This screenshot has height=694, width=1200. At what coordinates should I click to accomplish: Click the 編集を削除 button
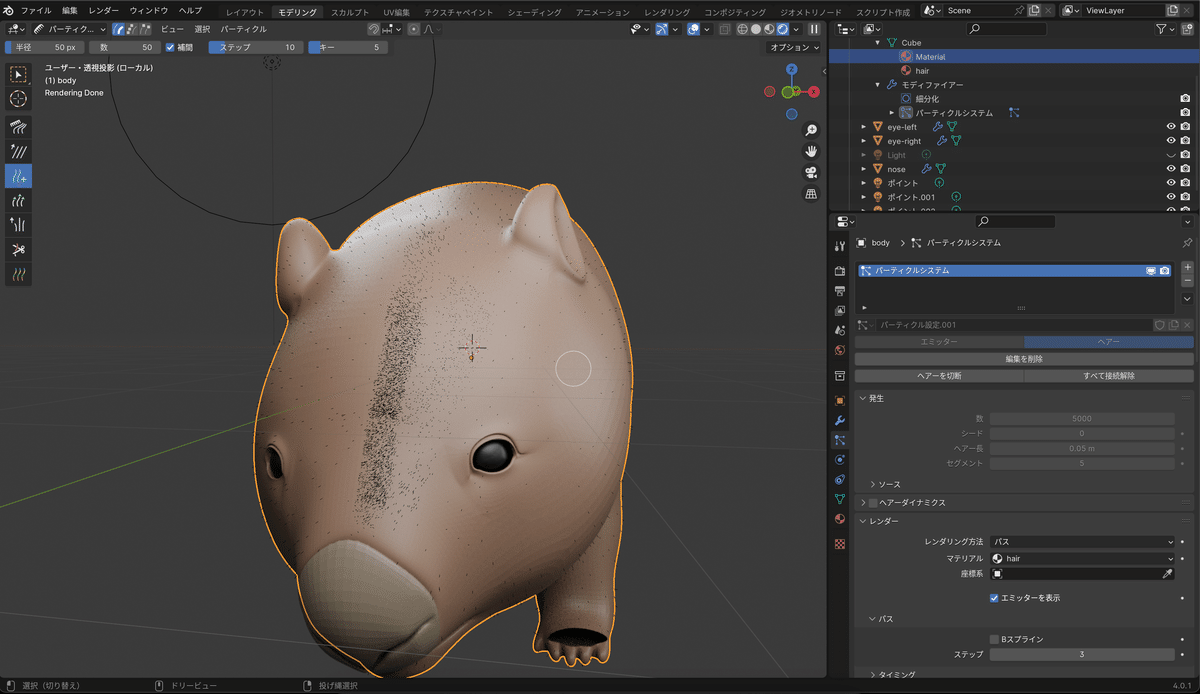coord(1024,358)
